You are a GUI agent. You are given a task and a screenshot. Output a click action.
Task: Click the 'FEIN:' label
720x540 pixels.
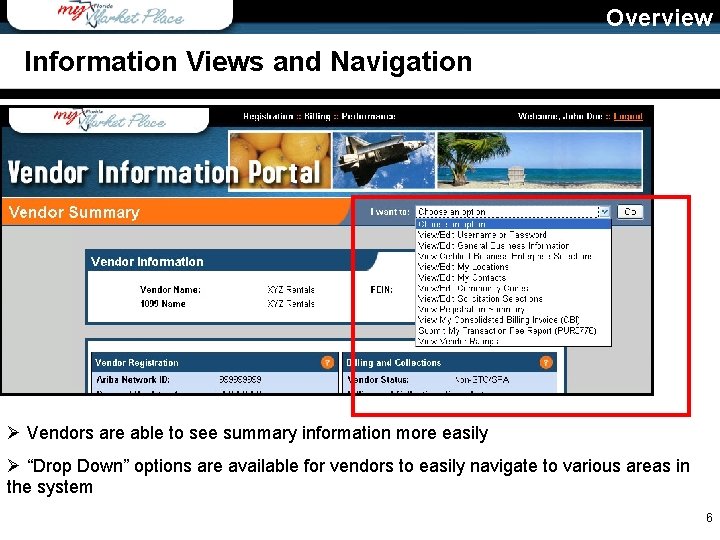[381, 290]
